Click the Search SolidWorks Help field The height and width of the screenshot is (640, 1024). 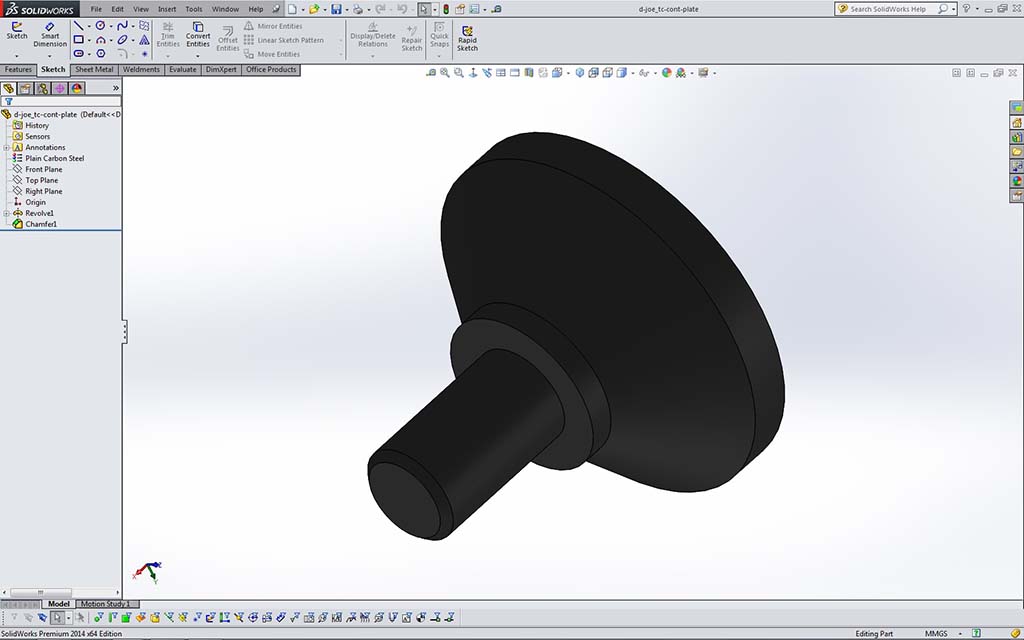[889, 9]
